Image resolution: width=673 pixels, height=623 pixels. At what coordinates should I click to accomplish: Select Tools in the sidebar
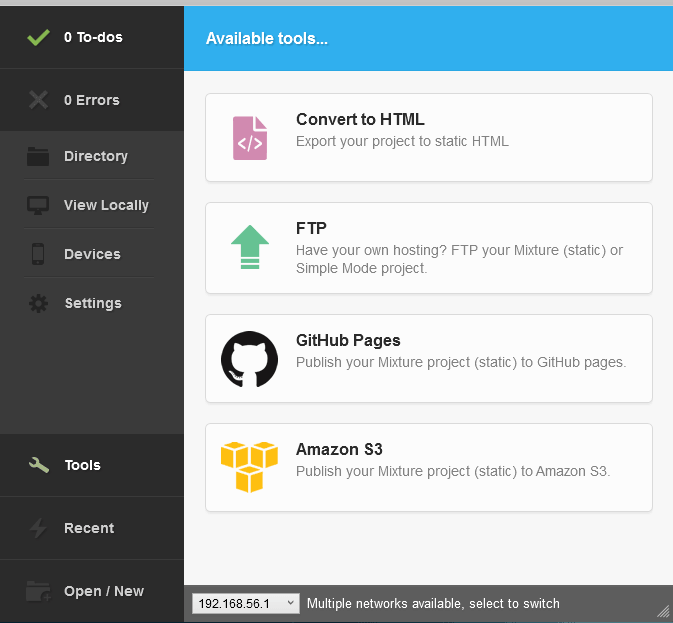pos(92,465)
